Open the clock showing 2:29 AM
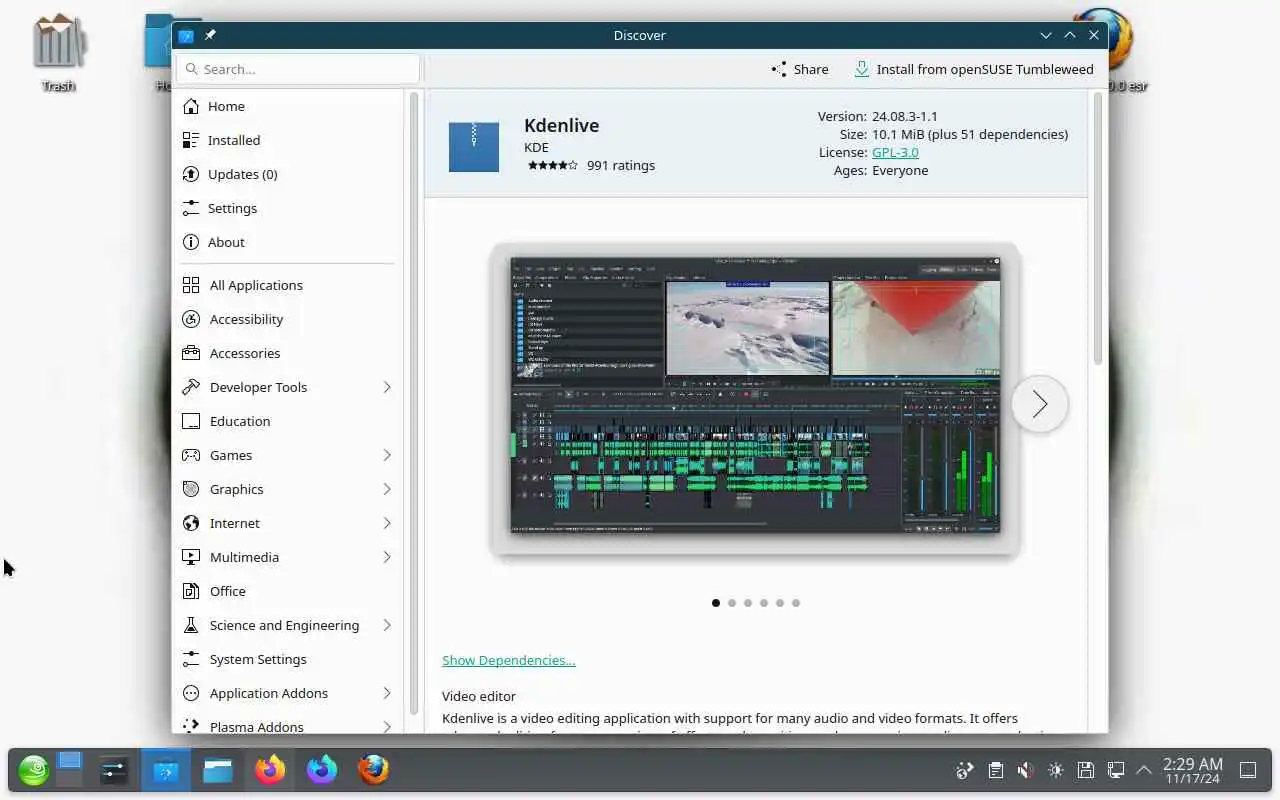The width and height of the screenshot is (1280, 800). tap(1192, 770)
